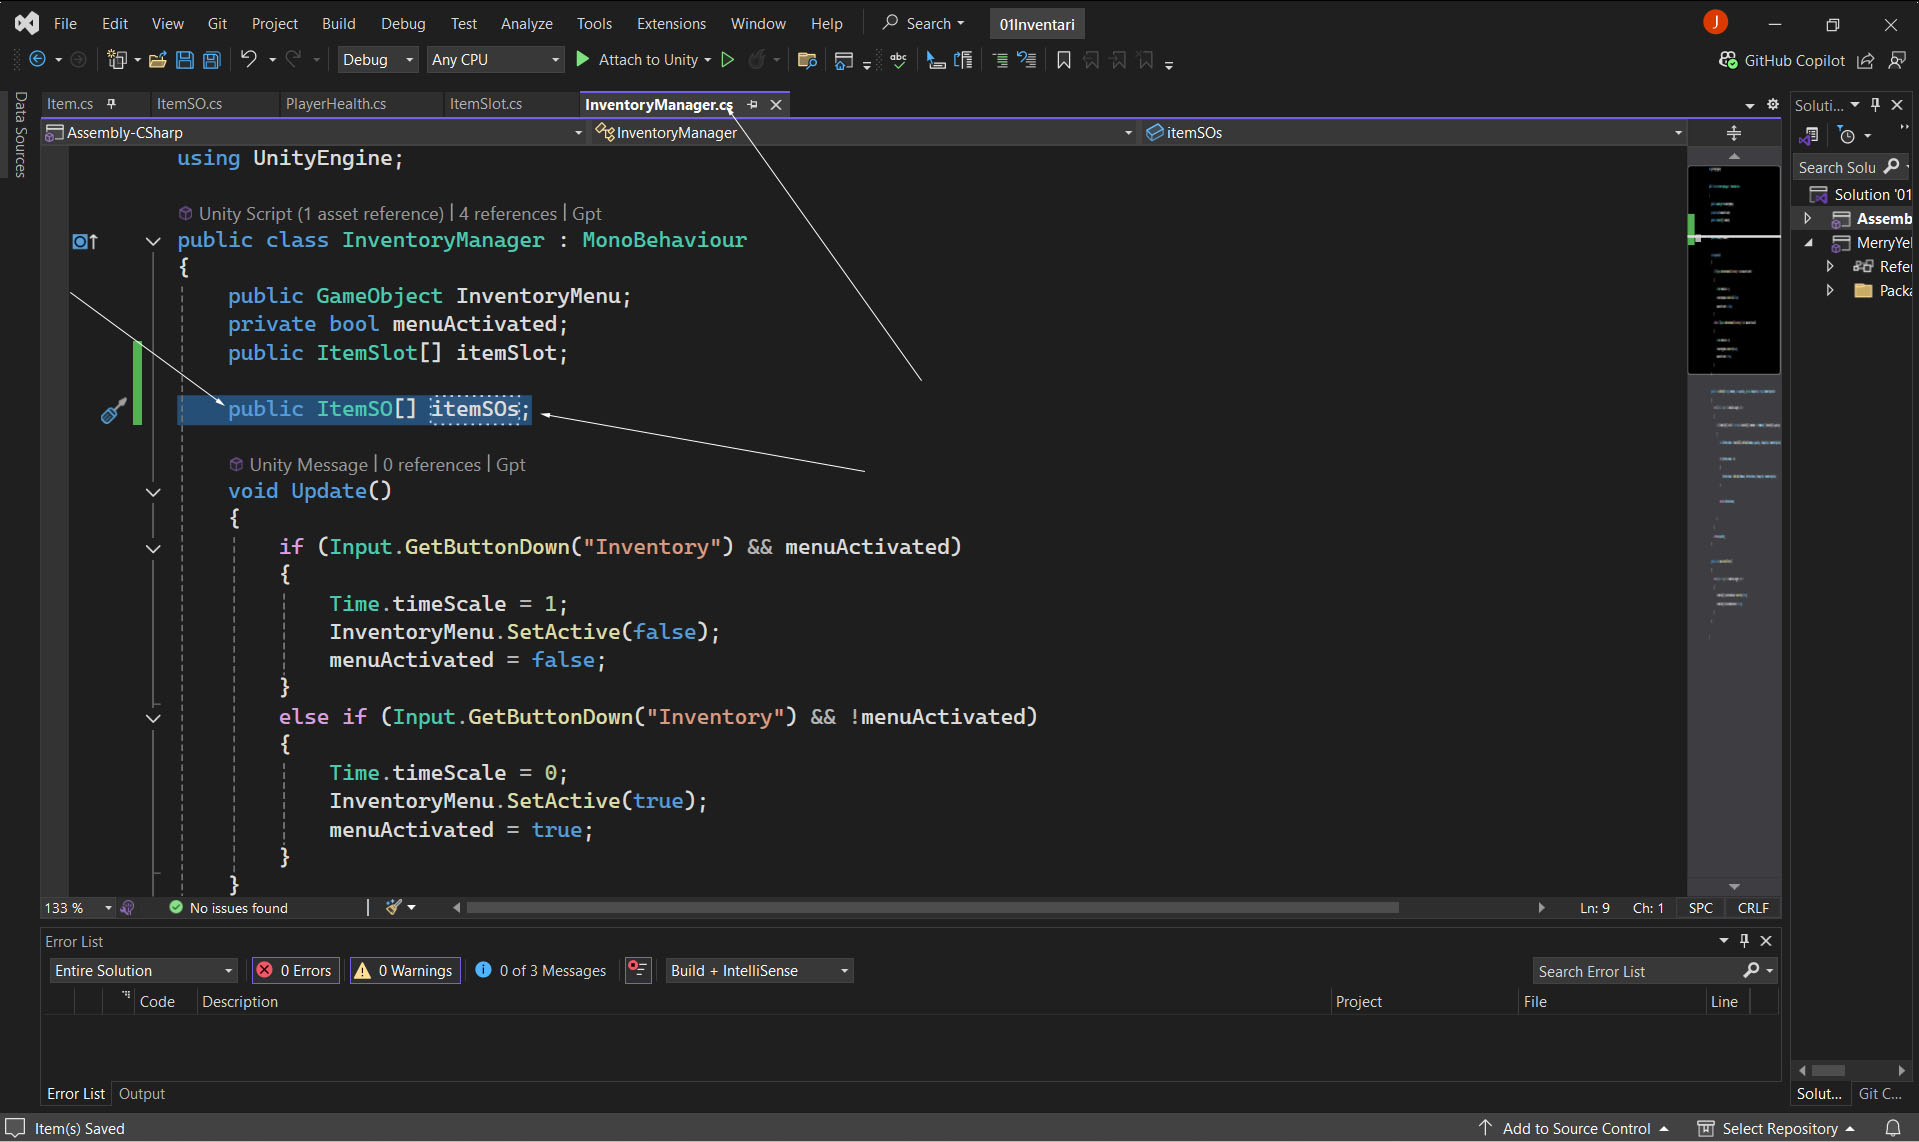Click Add to Source Control
The image size is (1919, 1142).
[x=1576, y=1128]
